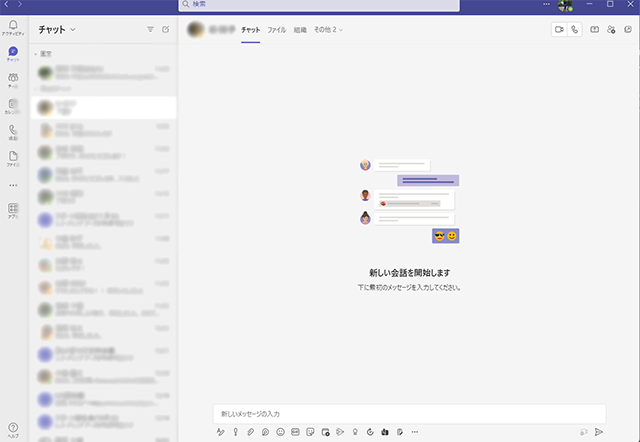
Task: Open the emoji picker
Action: pos(280,432)
